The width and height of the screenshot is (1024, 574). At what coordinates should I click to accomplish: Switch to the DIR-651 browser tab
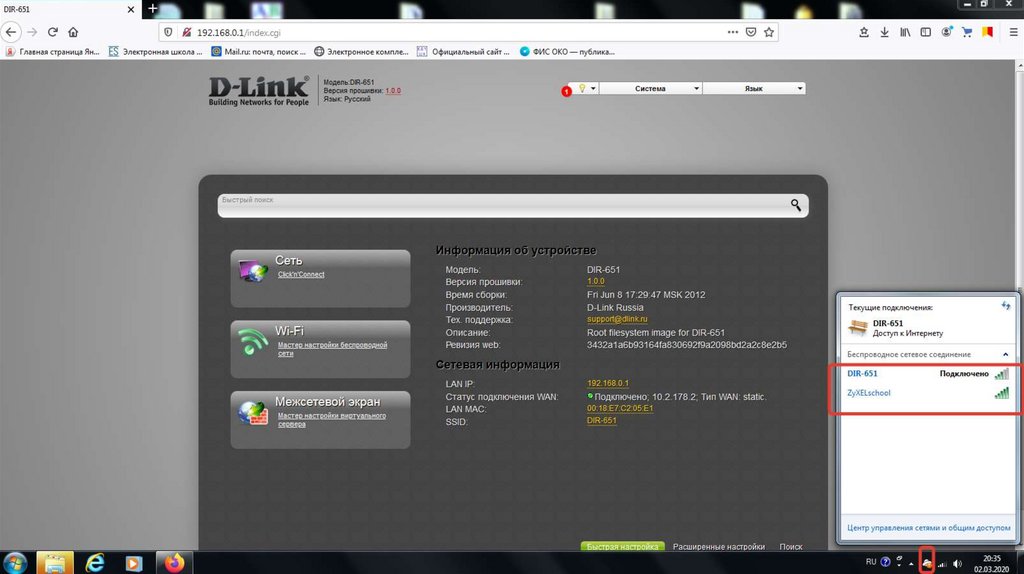[69, 9]
